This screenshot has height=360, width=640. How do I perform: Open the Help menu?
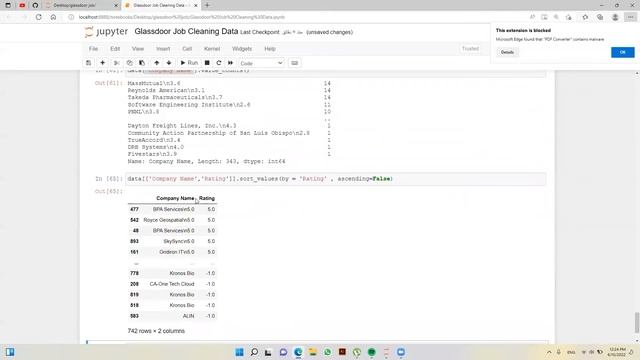tap(270, 49)
